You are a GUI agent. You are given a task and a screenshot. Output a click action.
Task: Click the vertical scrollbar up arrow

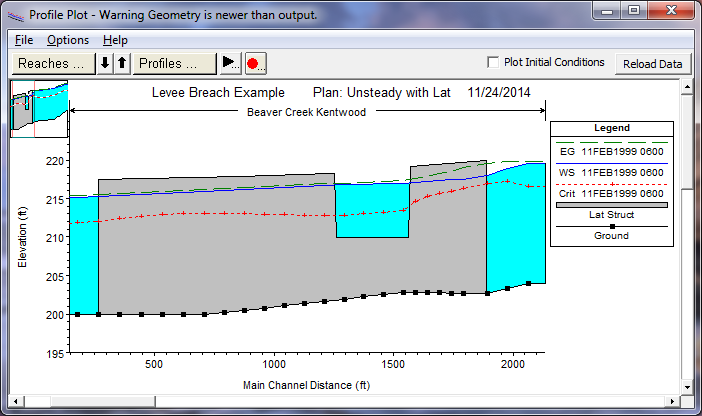(x=687, y=88)
